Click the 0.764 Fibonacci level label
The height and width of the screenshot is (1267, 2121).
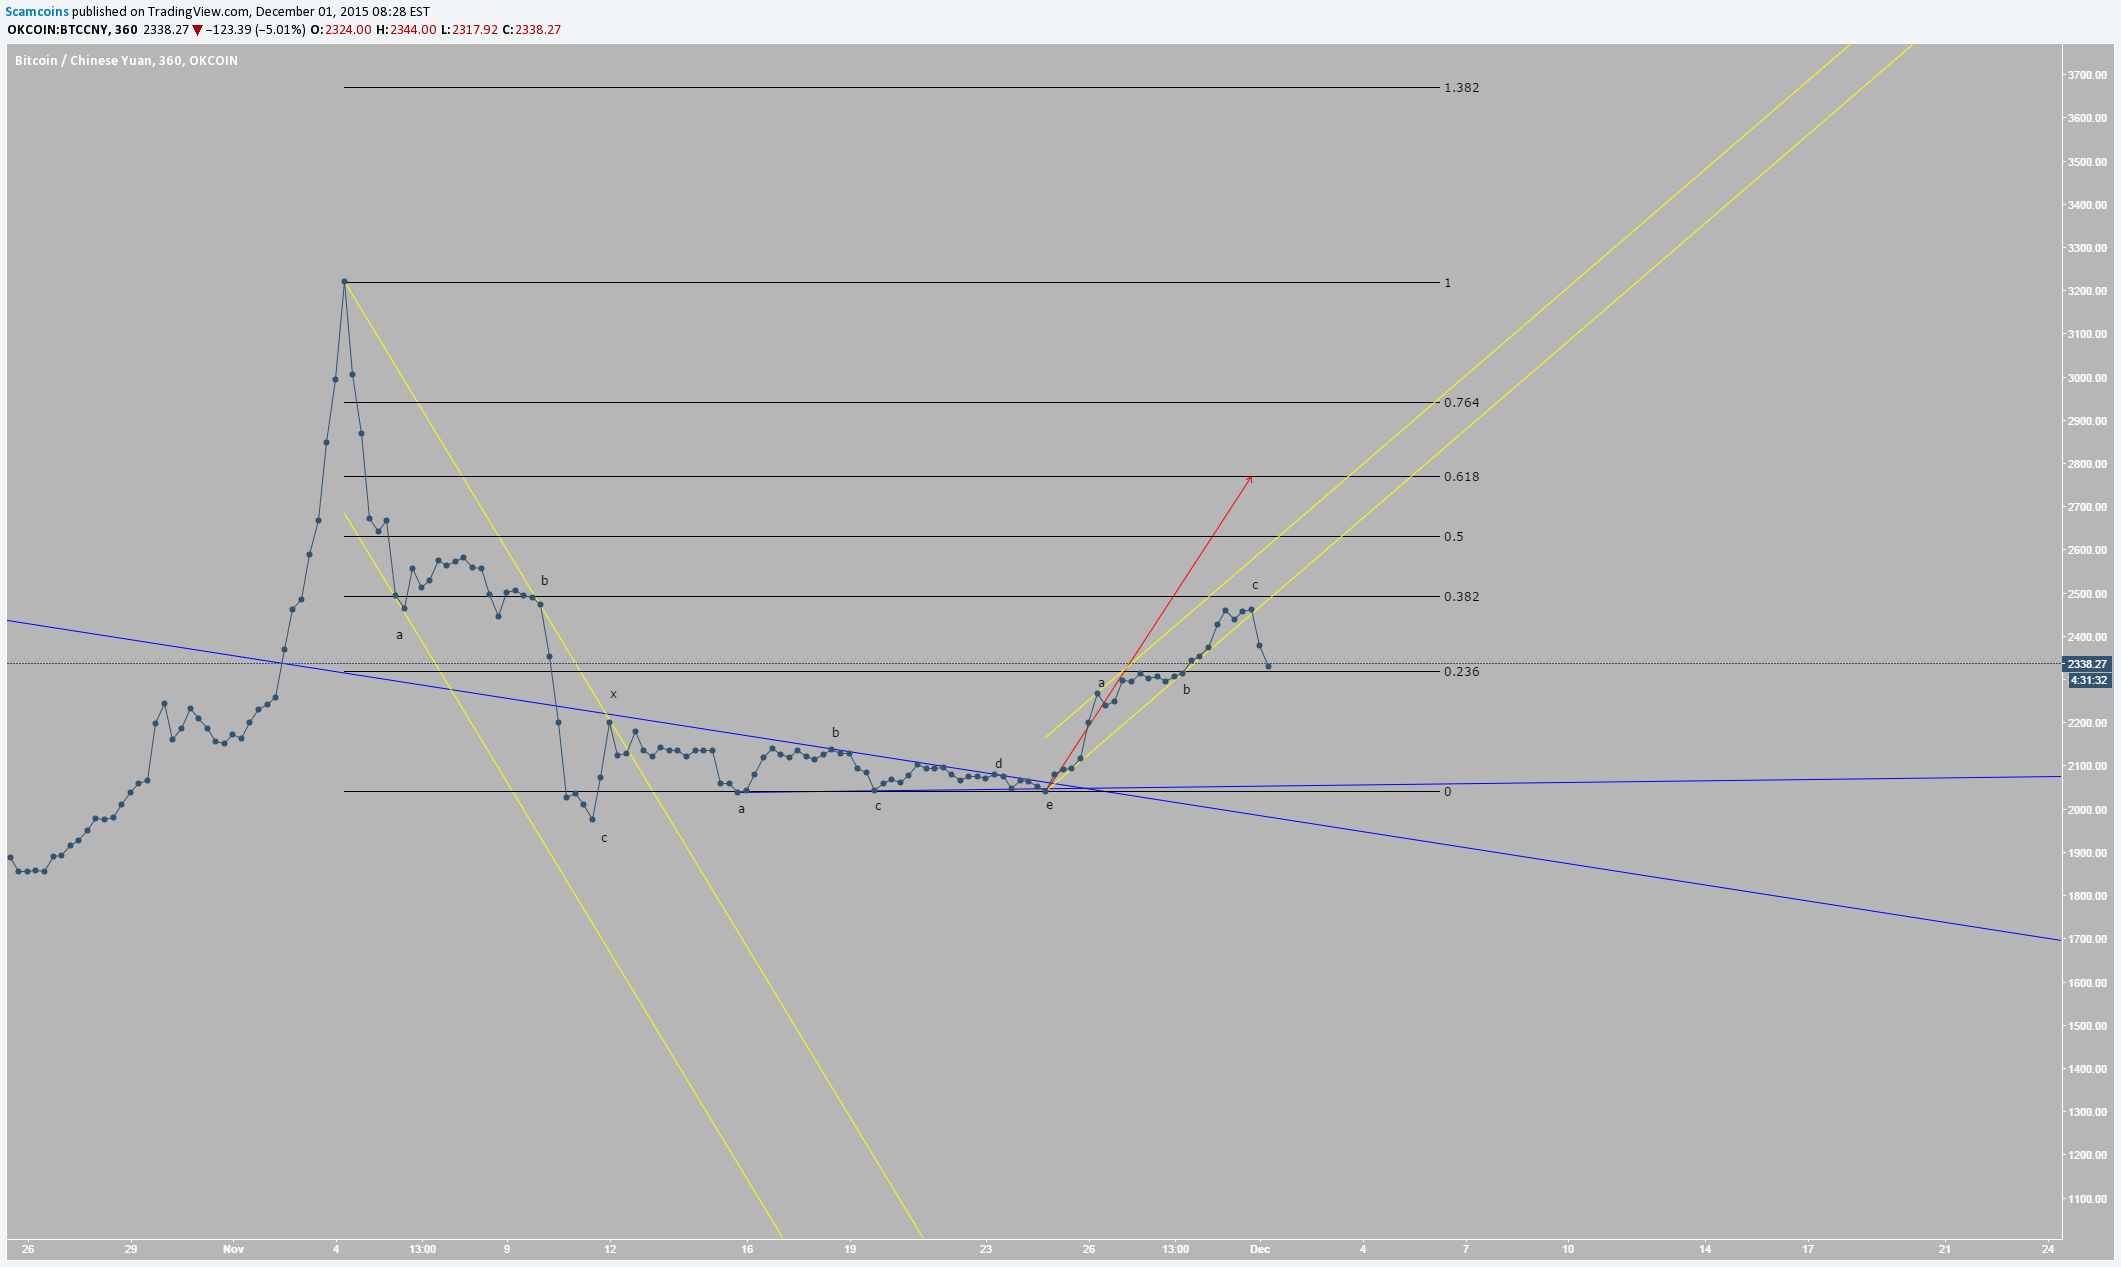1461,403
